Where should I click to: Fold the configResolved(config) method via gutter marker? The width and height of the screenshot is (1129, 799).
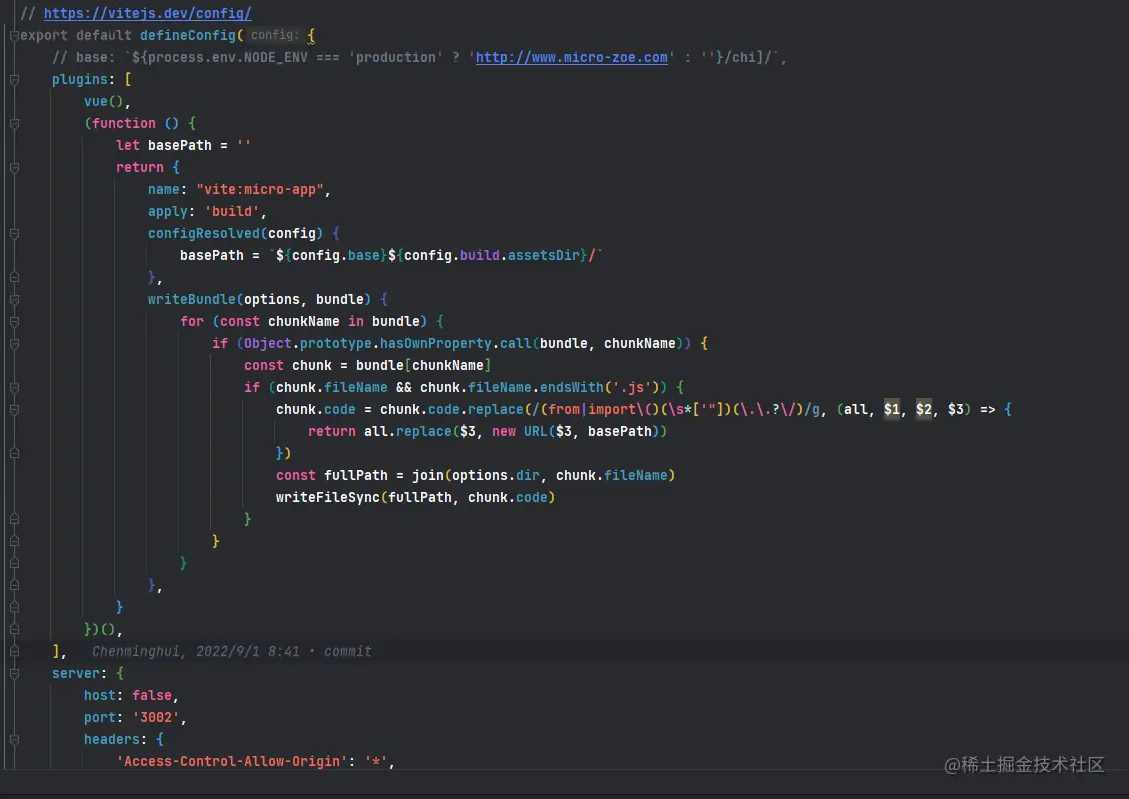click(14, 234)
